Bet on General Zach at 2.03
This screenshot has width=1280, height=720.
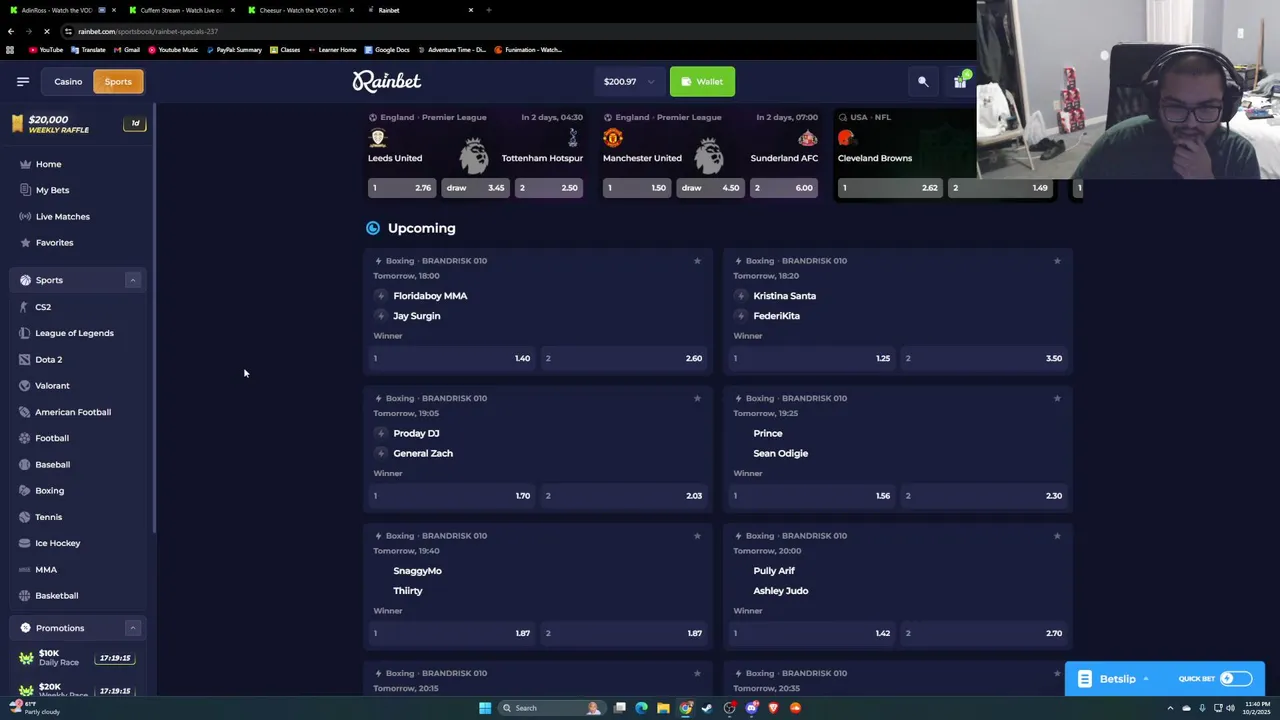click(624, 496)
